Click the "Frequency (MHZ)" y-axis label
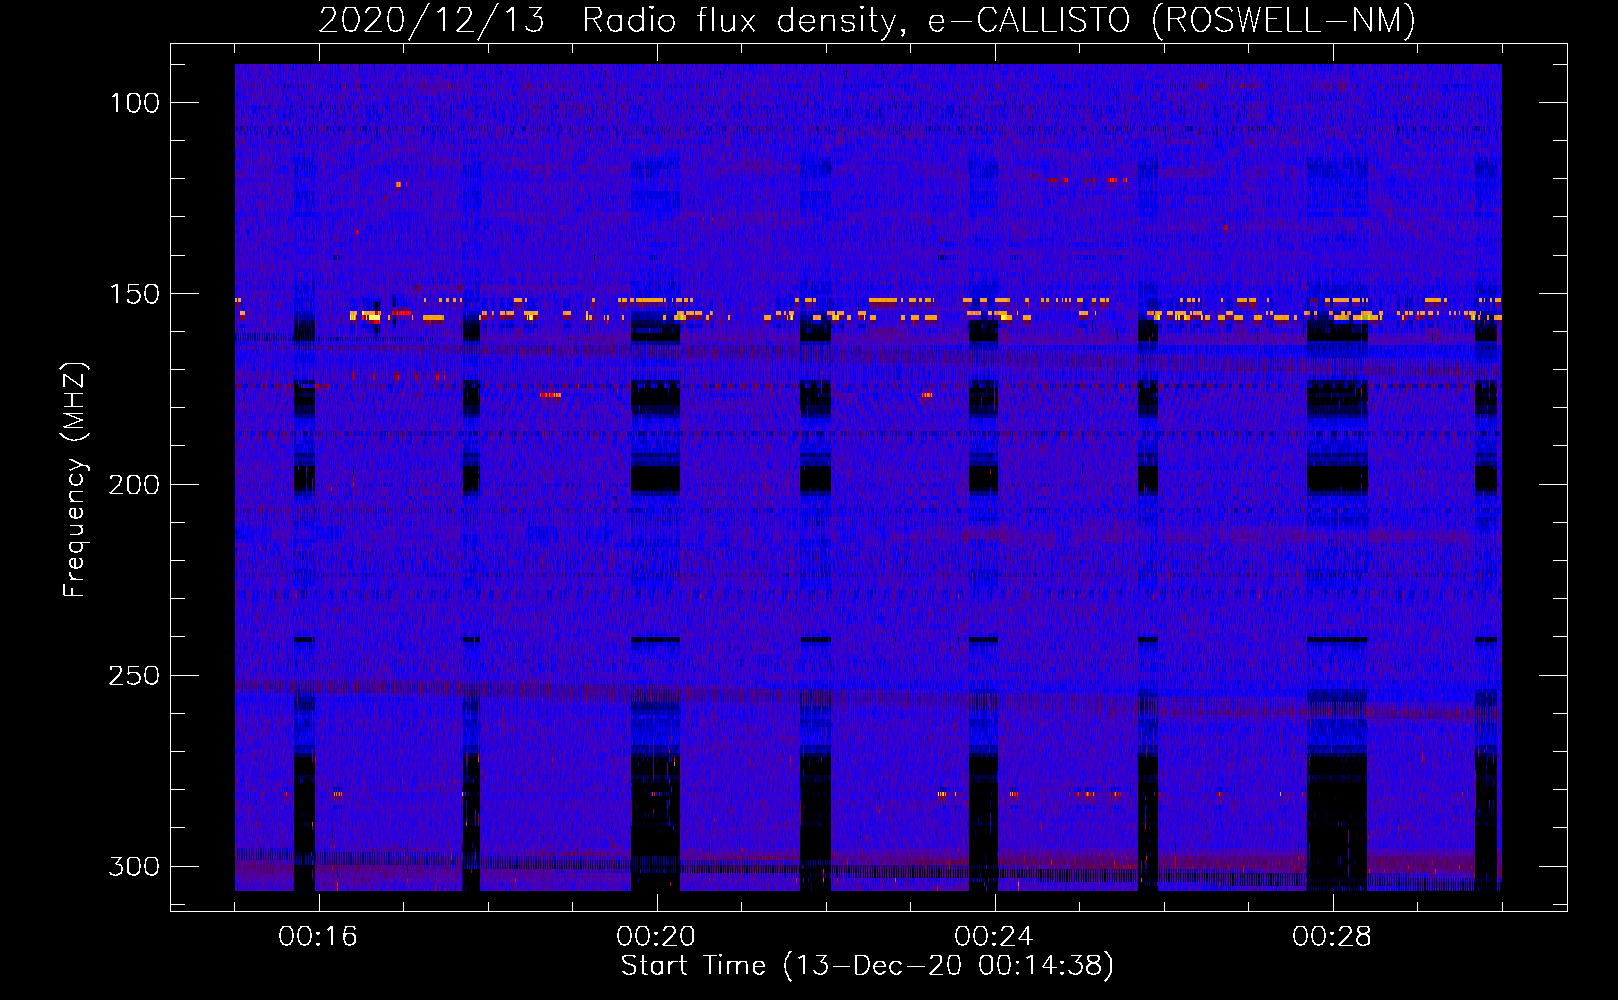 coord(75,479)
